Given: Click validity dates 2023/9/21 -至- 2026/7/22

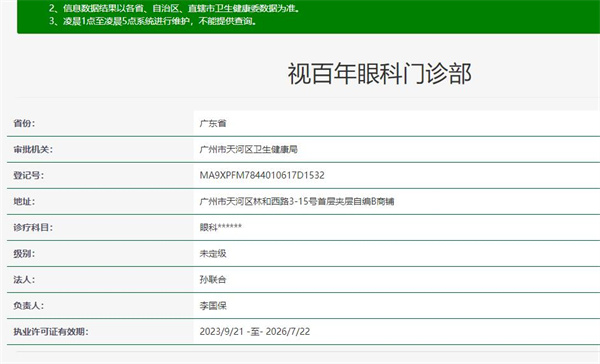Looking at the screenshot, I should 255,331.
